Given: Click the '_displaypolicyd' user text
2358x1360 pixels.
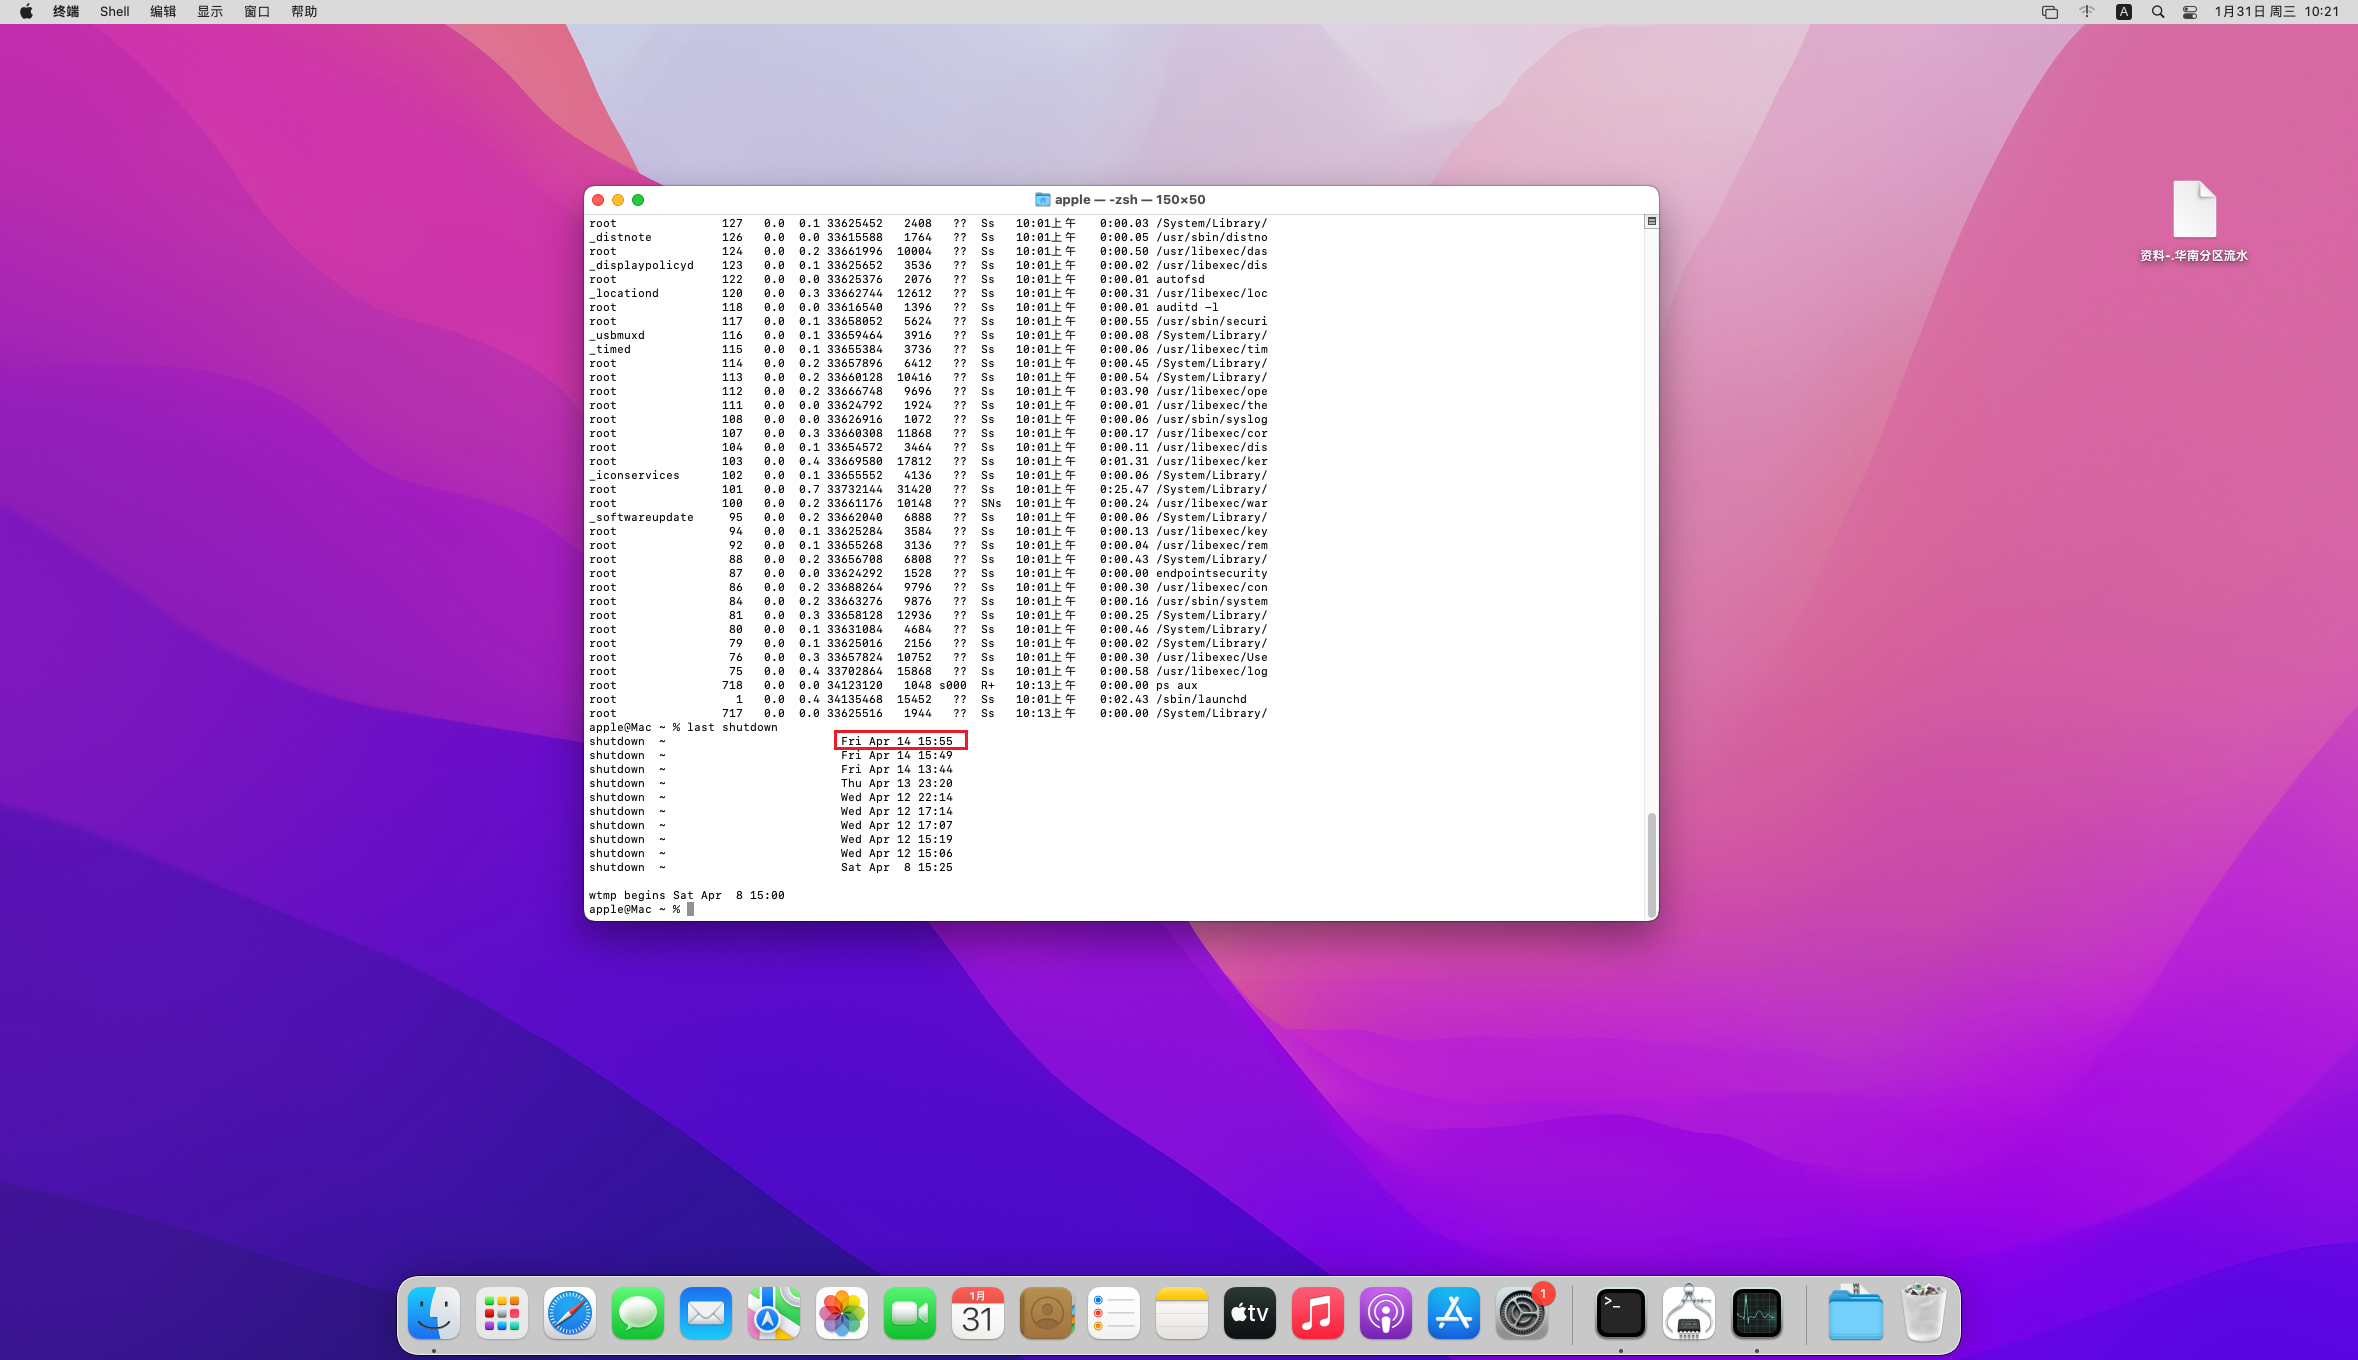Looking at the screenshot, I should [641, 266].
